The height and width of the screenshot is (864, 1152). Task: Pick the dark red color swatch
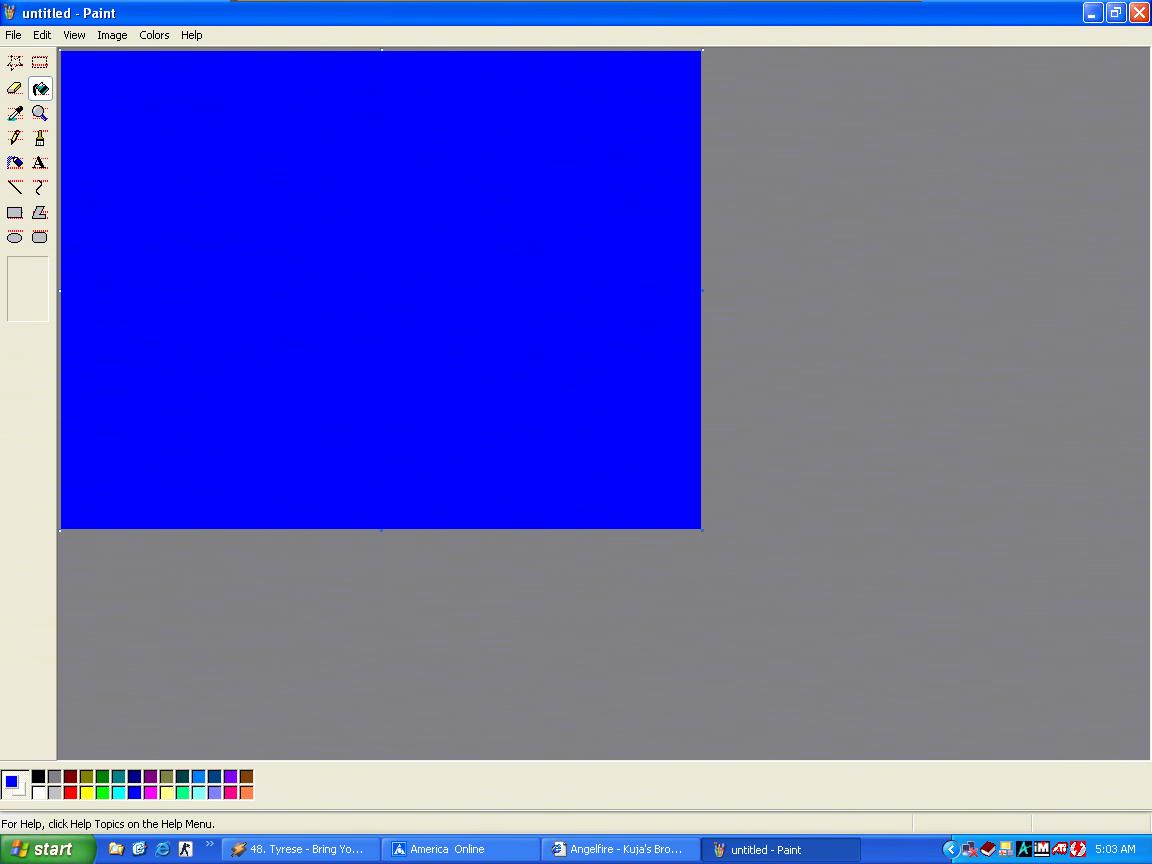[x=71, y=777]
